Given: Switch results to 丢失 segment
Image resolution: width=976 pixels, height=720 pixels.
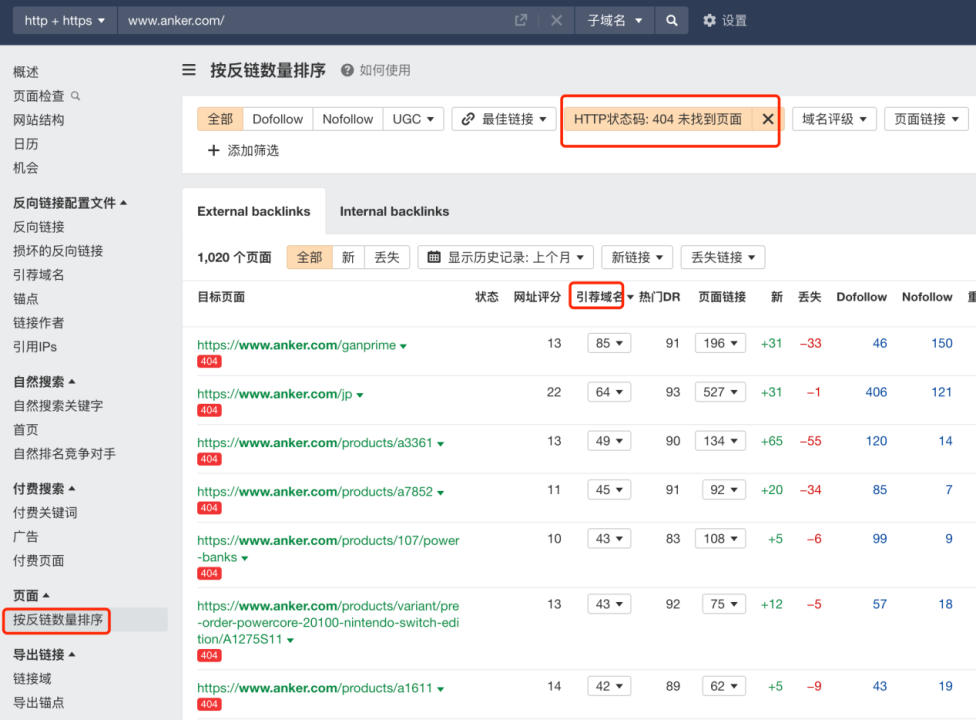Looking at the screenshot, I should tap(386, 257).
